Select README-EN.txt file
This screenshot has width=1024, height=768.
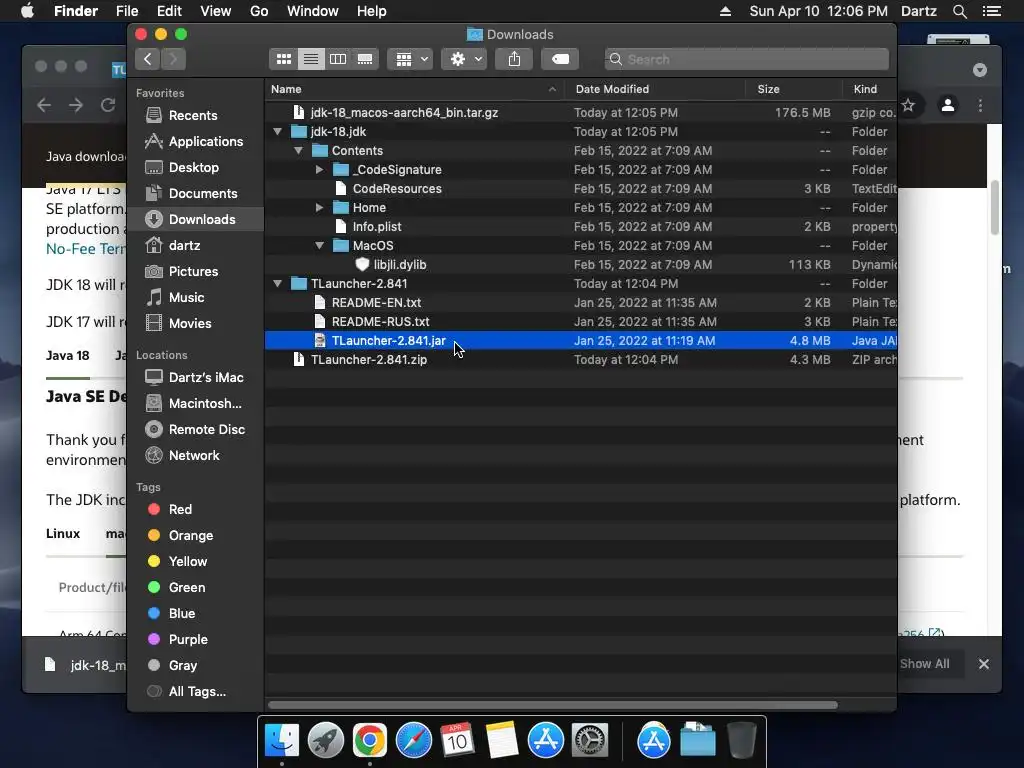coord(581,303)
